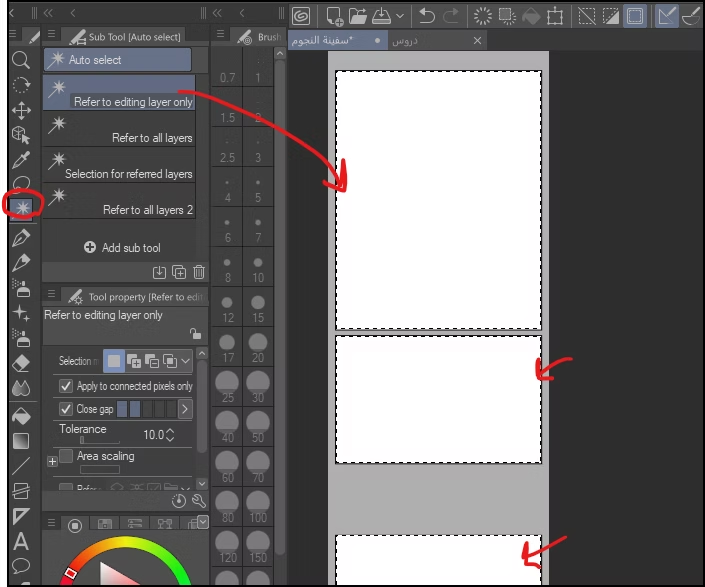Select the Gradient tool
Screen dimensions: 705x587
[21, 441]
